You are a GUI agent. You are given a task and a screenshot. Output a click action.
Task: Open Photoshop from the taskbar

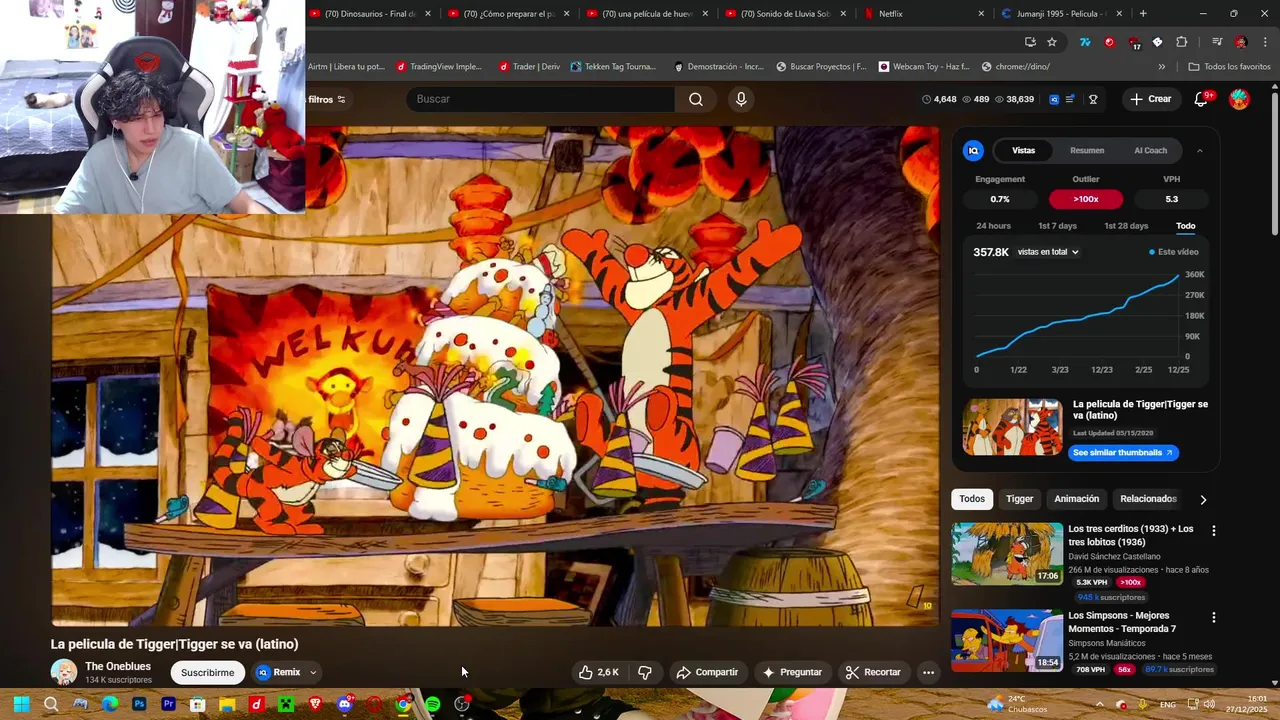coord(139,704)
